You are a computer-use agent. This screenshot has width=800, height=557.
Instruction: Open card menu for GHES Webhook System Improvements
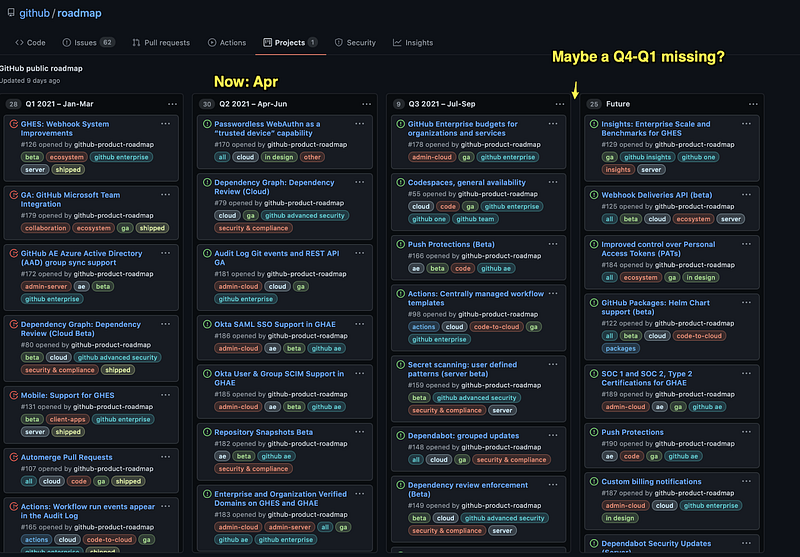(x=165, y=124)
